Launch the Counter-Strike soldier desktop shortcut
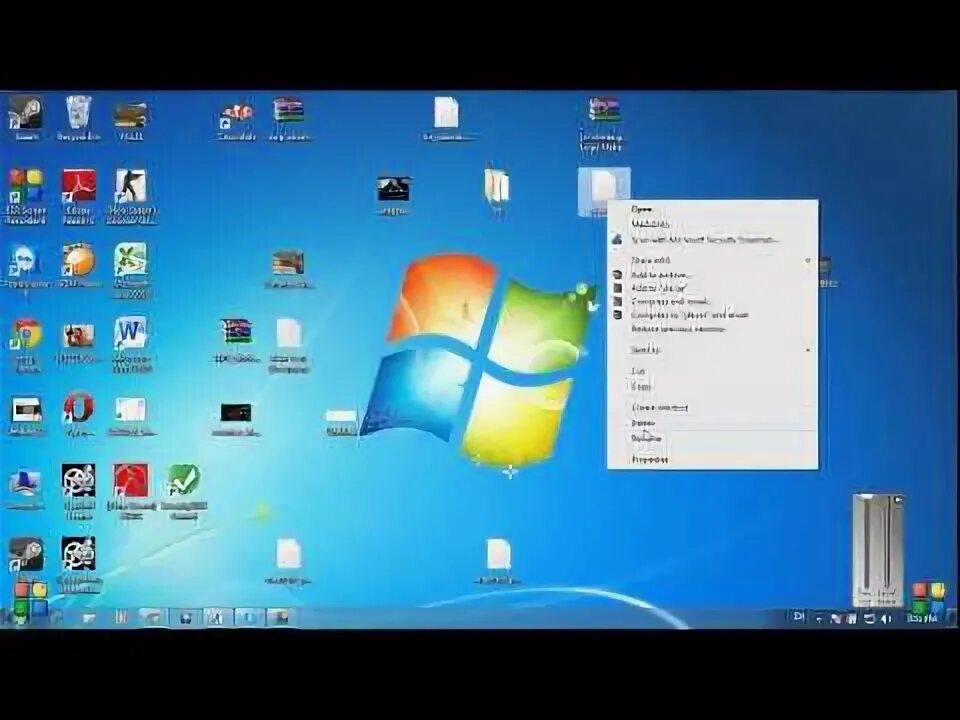The image size is (960, 720). [131, 195]
